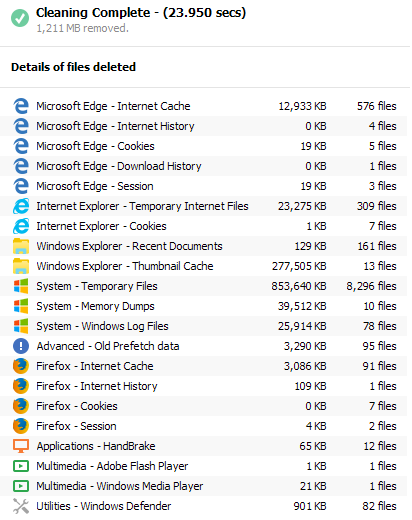Select the System - Memory Dumps entry

coord(203,306)
